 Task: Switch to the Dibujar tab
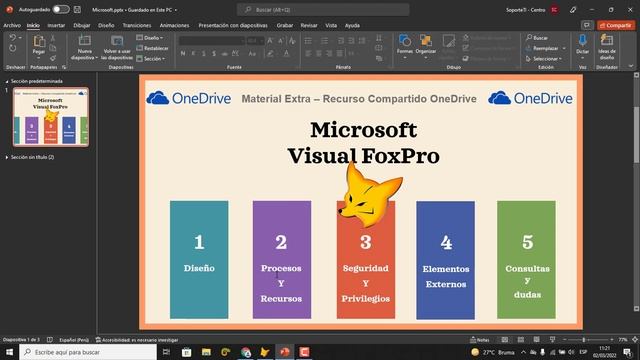coord(82,25)
